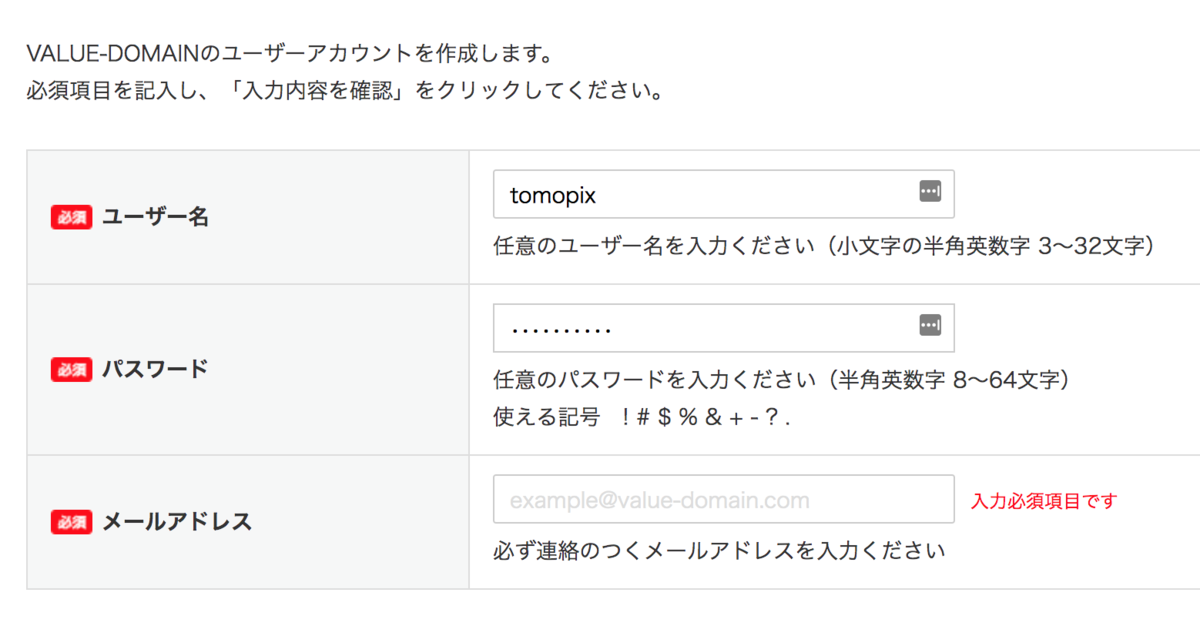This screenshot has height=636, width=1200.
Task: Click the password manager icon in password field
Action: [930, 325]
